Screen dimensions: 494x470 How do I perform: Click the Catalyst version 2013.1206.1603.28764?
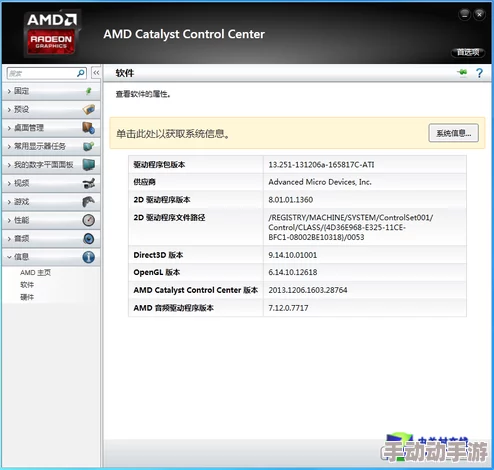308,290
